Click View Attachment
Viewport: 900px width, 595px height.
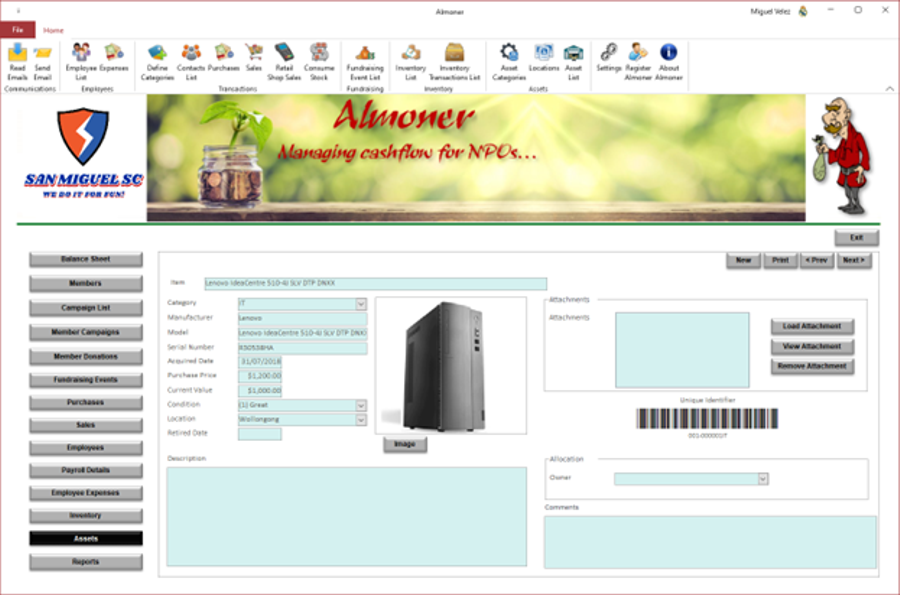[x=812, y=347]
